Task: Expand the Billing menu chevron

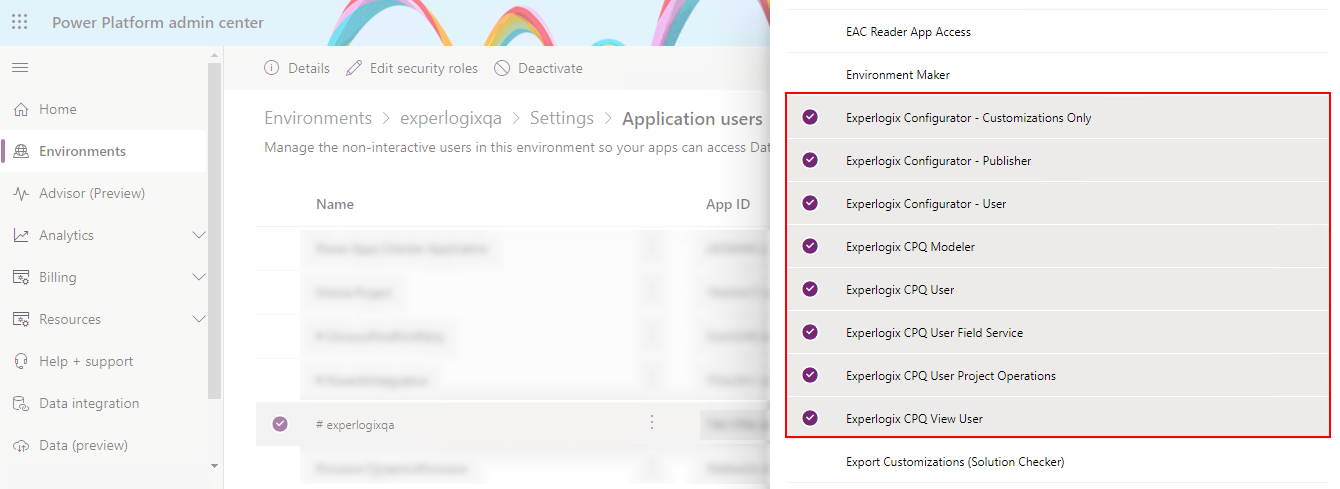Action: 198,277
